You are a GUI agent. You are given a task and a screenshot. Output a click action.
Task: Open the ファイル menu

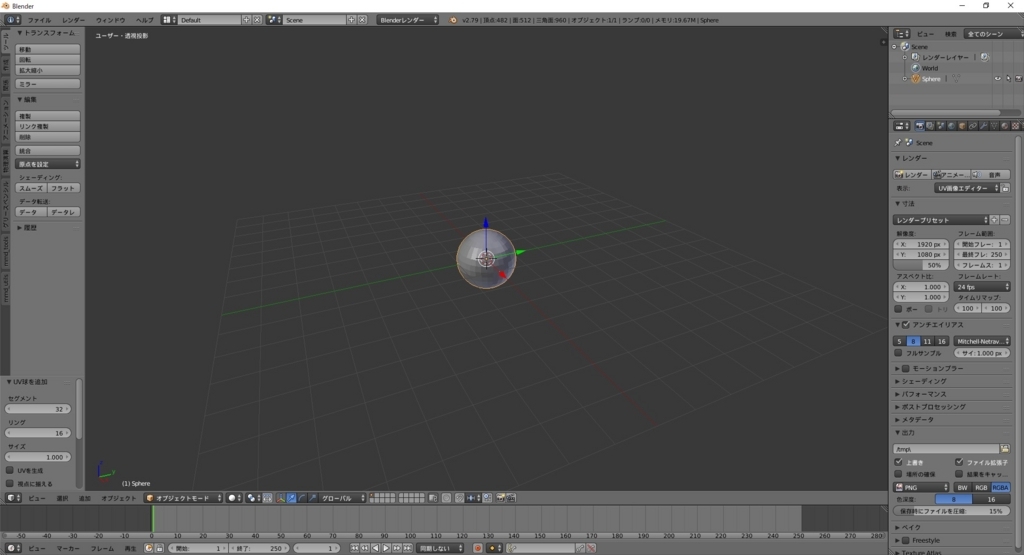pos(39,20)
